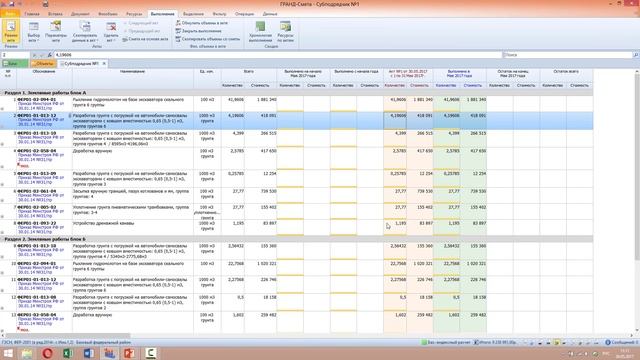Open Word from the taskbar
This screenshot has height=360, width=640.
[x=89, y=353]
